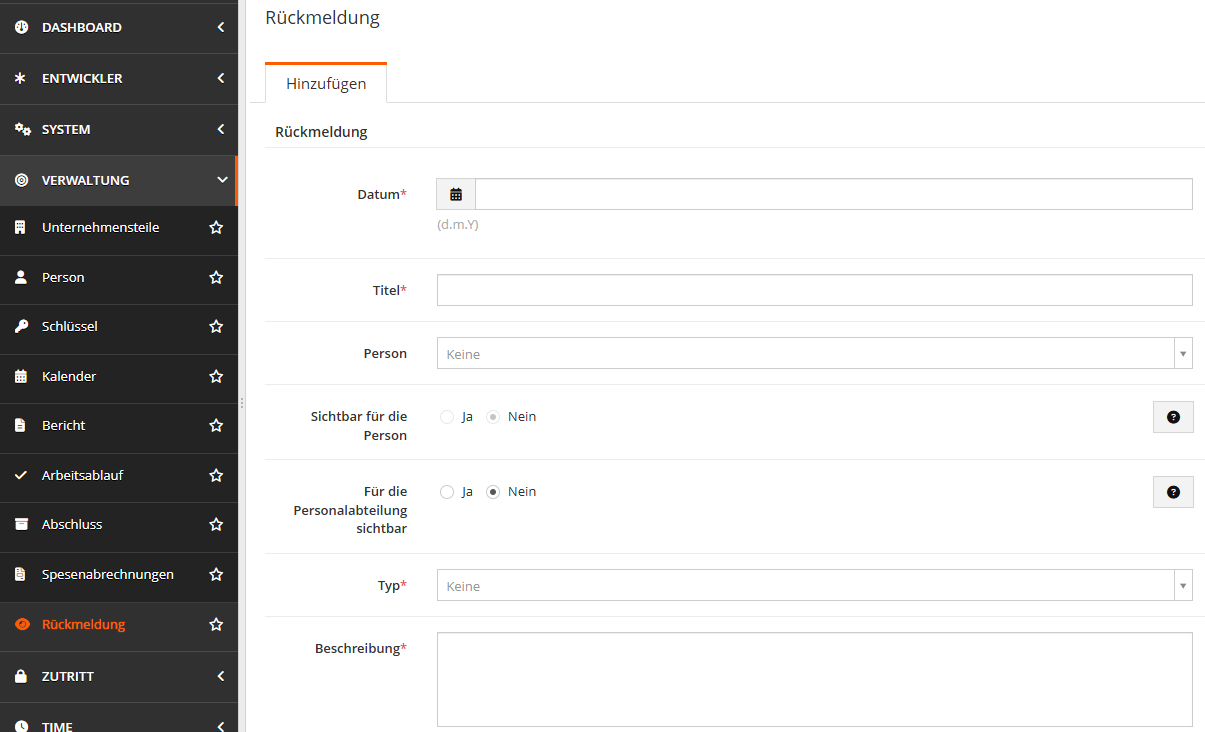Expand the SYSTEM sidebar section
Viewport: 1205px width, 732px height.
coord(120,129)
